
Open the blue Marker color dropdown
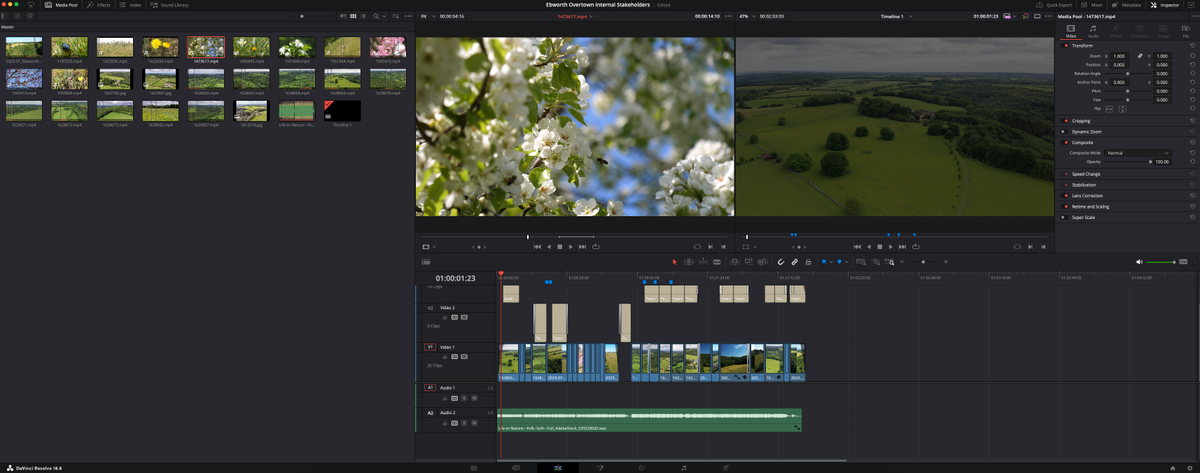pyautogui.click(x=846, y=261)
